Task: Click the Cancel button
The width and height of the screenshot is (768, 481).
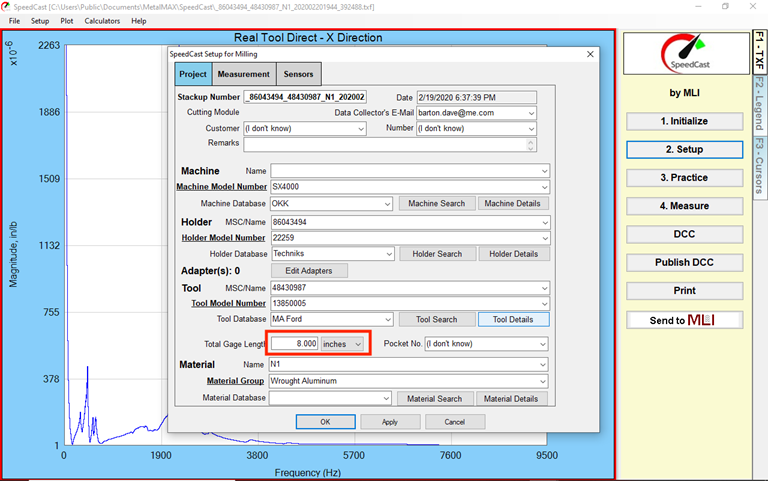Action: (455, 422)
